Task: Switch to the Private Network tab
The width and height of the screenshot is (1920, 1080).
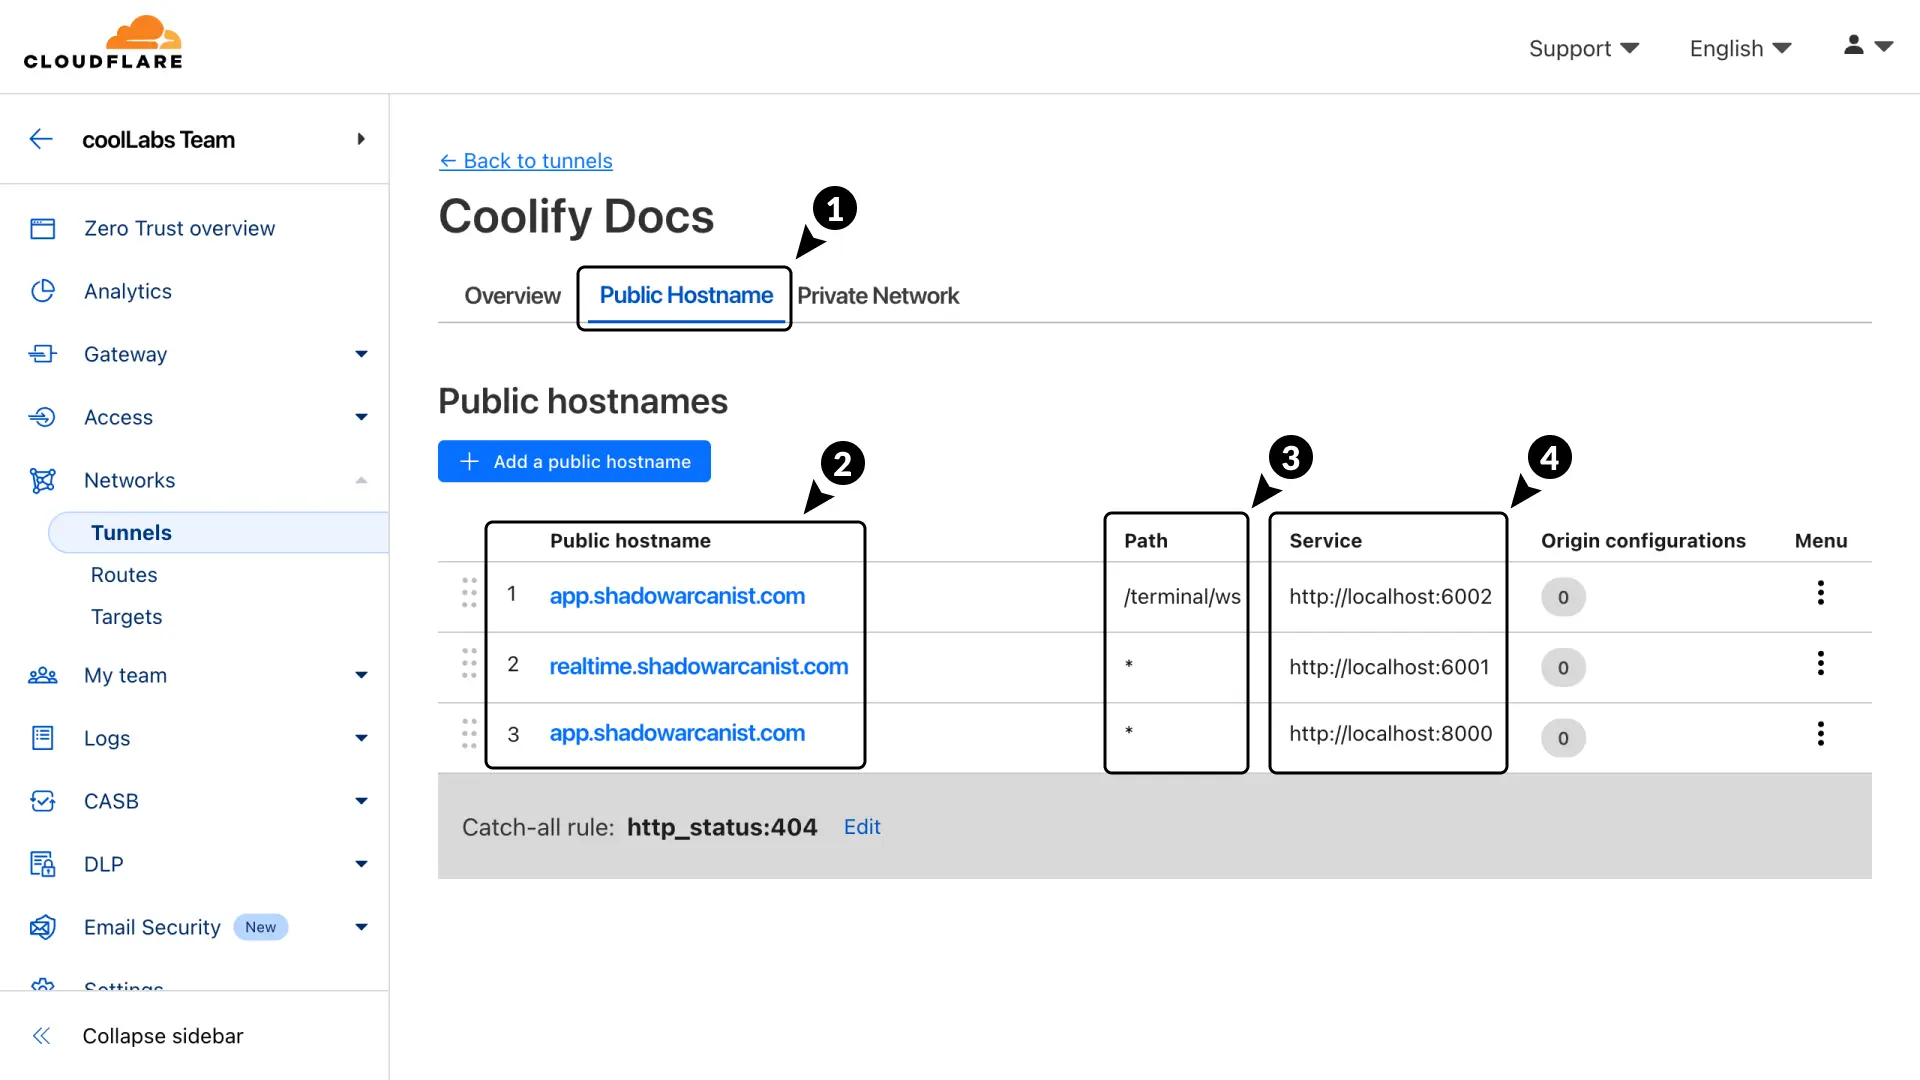Action: click(877, 296)
